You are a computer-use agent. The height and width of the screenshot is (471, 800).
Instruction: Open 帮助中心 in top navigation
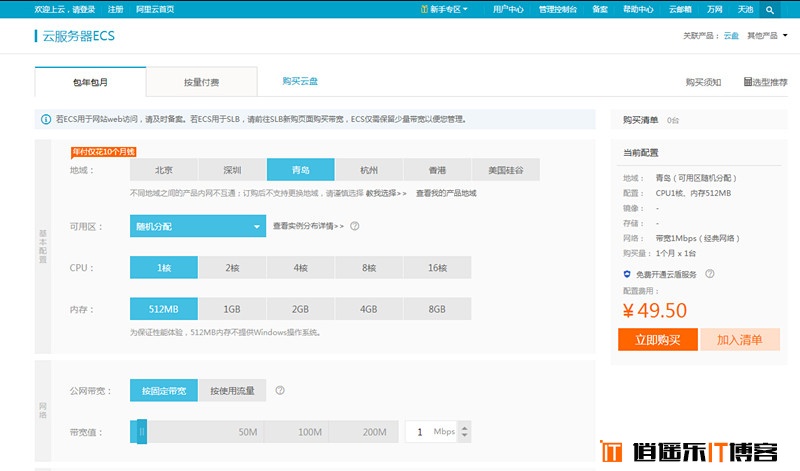(638, 9)
